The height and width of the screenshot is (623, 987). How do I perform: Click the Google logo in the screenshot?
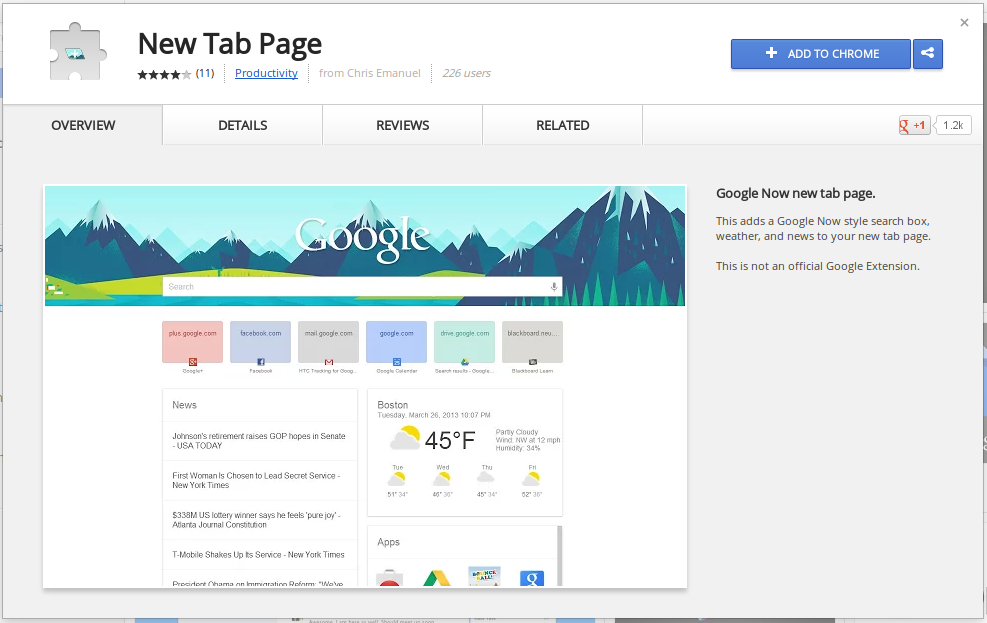pos(363,238)
